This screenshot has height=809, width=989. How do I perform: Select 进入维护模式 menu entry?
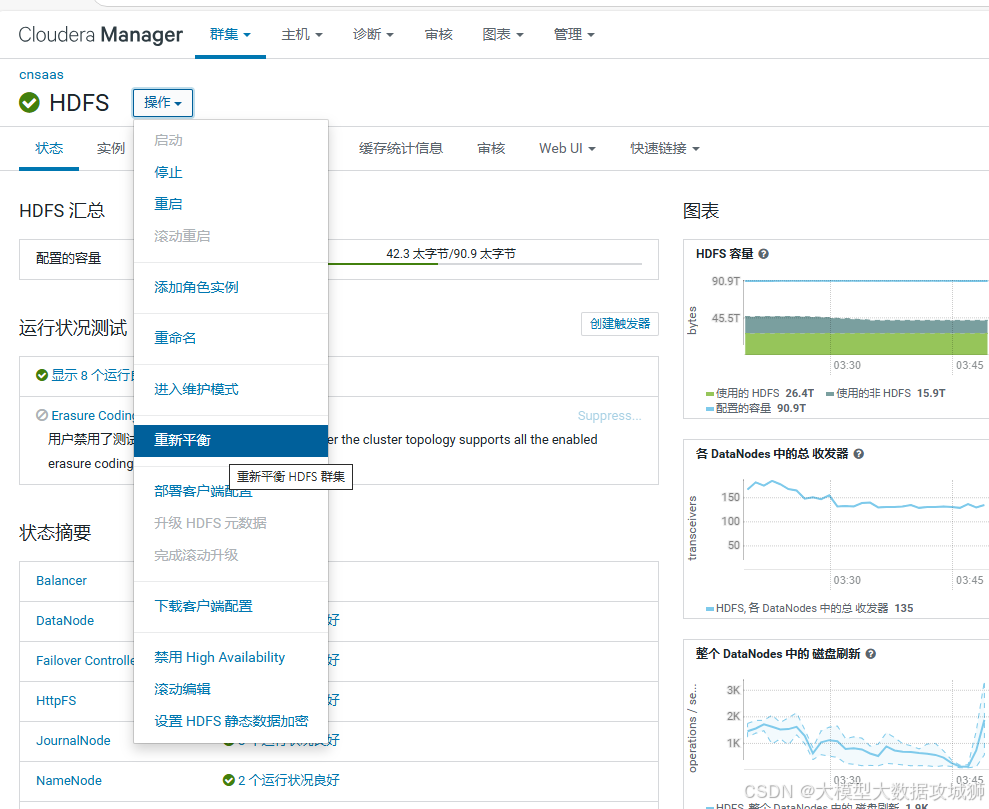231,389
